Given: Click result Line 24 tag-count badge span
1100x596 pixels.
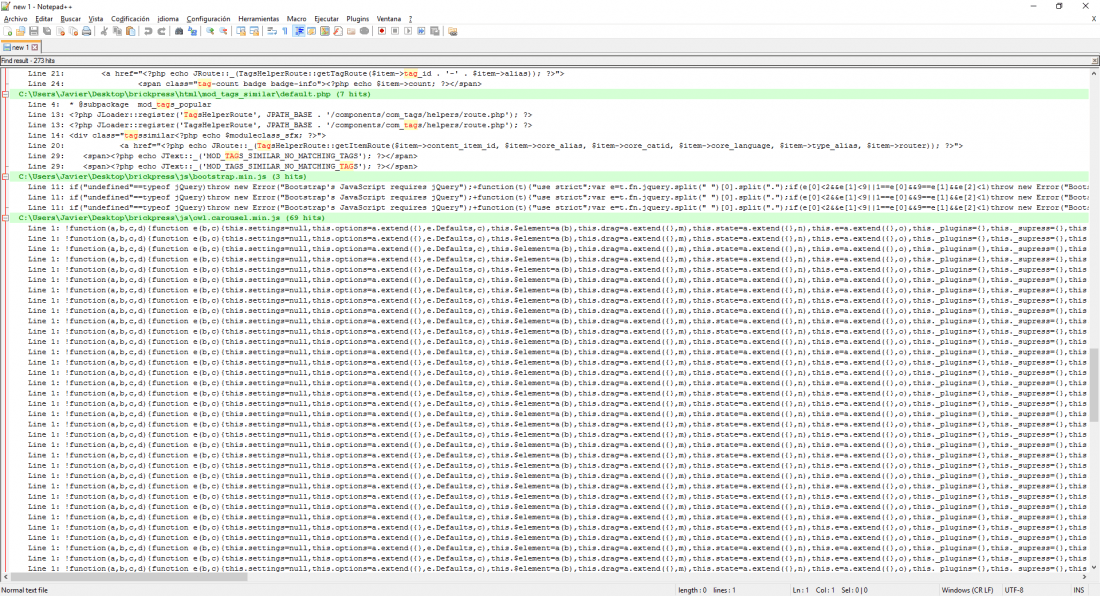Looking at the screenshot, I should point(255,83).
